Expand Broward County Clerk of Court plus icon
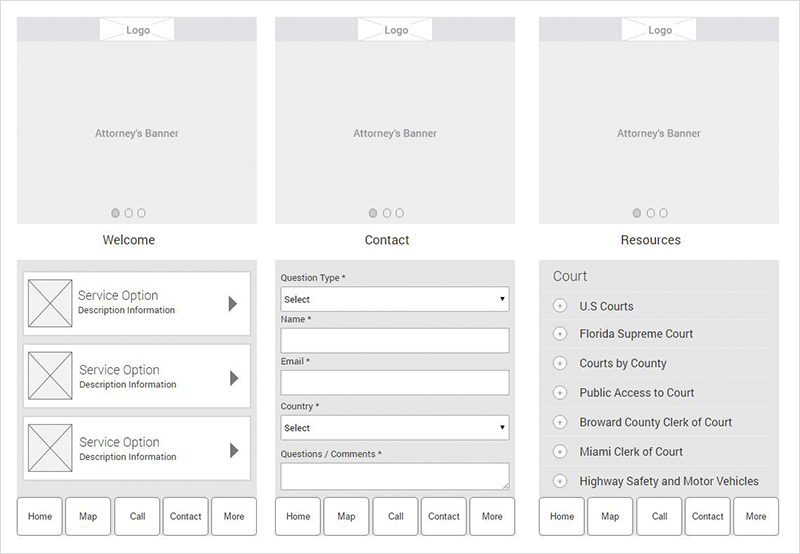The height and width of the screenshot is (554, 800). point(560,422)
